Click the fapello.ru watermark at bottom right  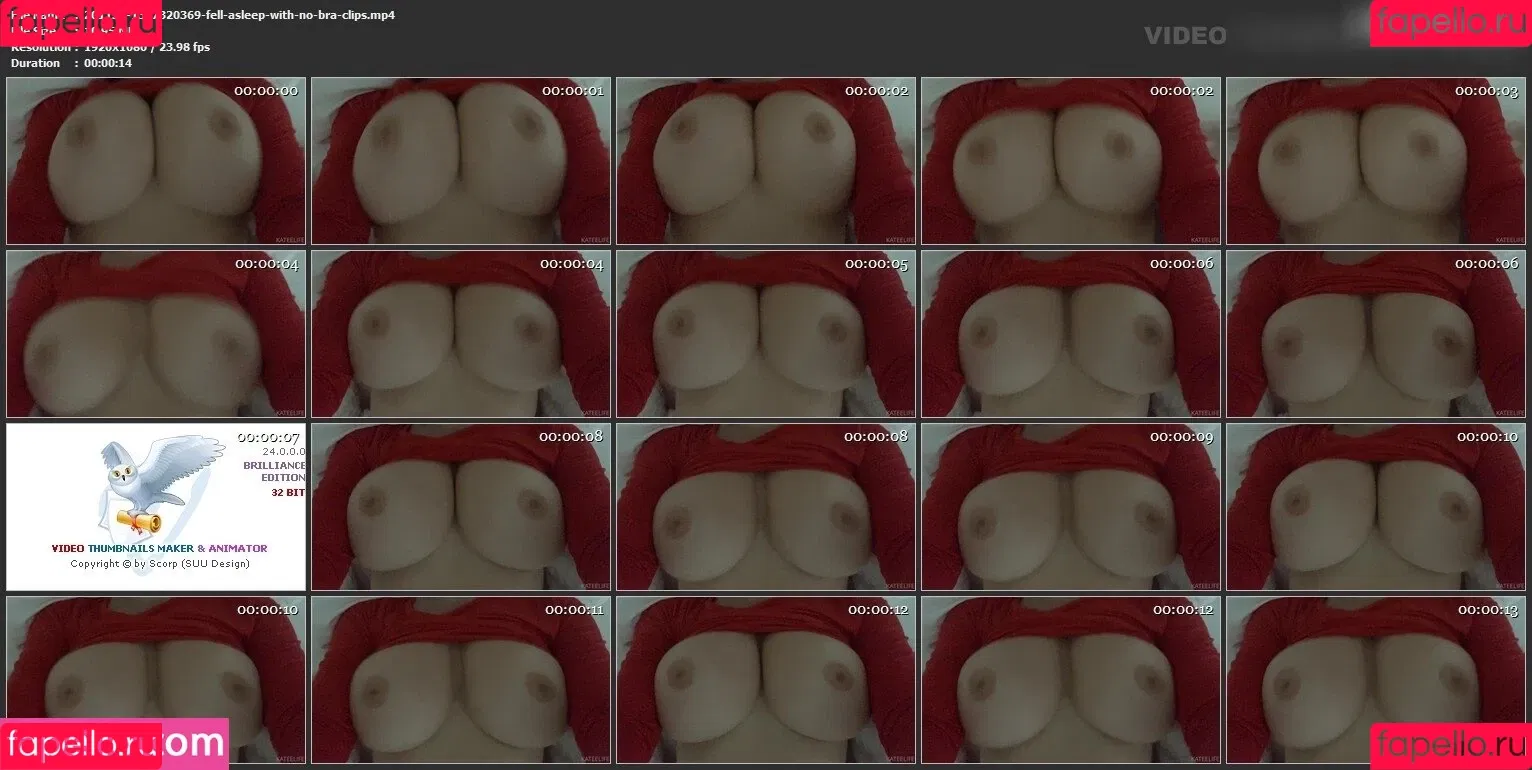click(x=1450, y=745)
